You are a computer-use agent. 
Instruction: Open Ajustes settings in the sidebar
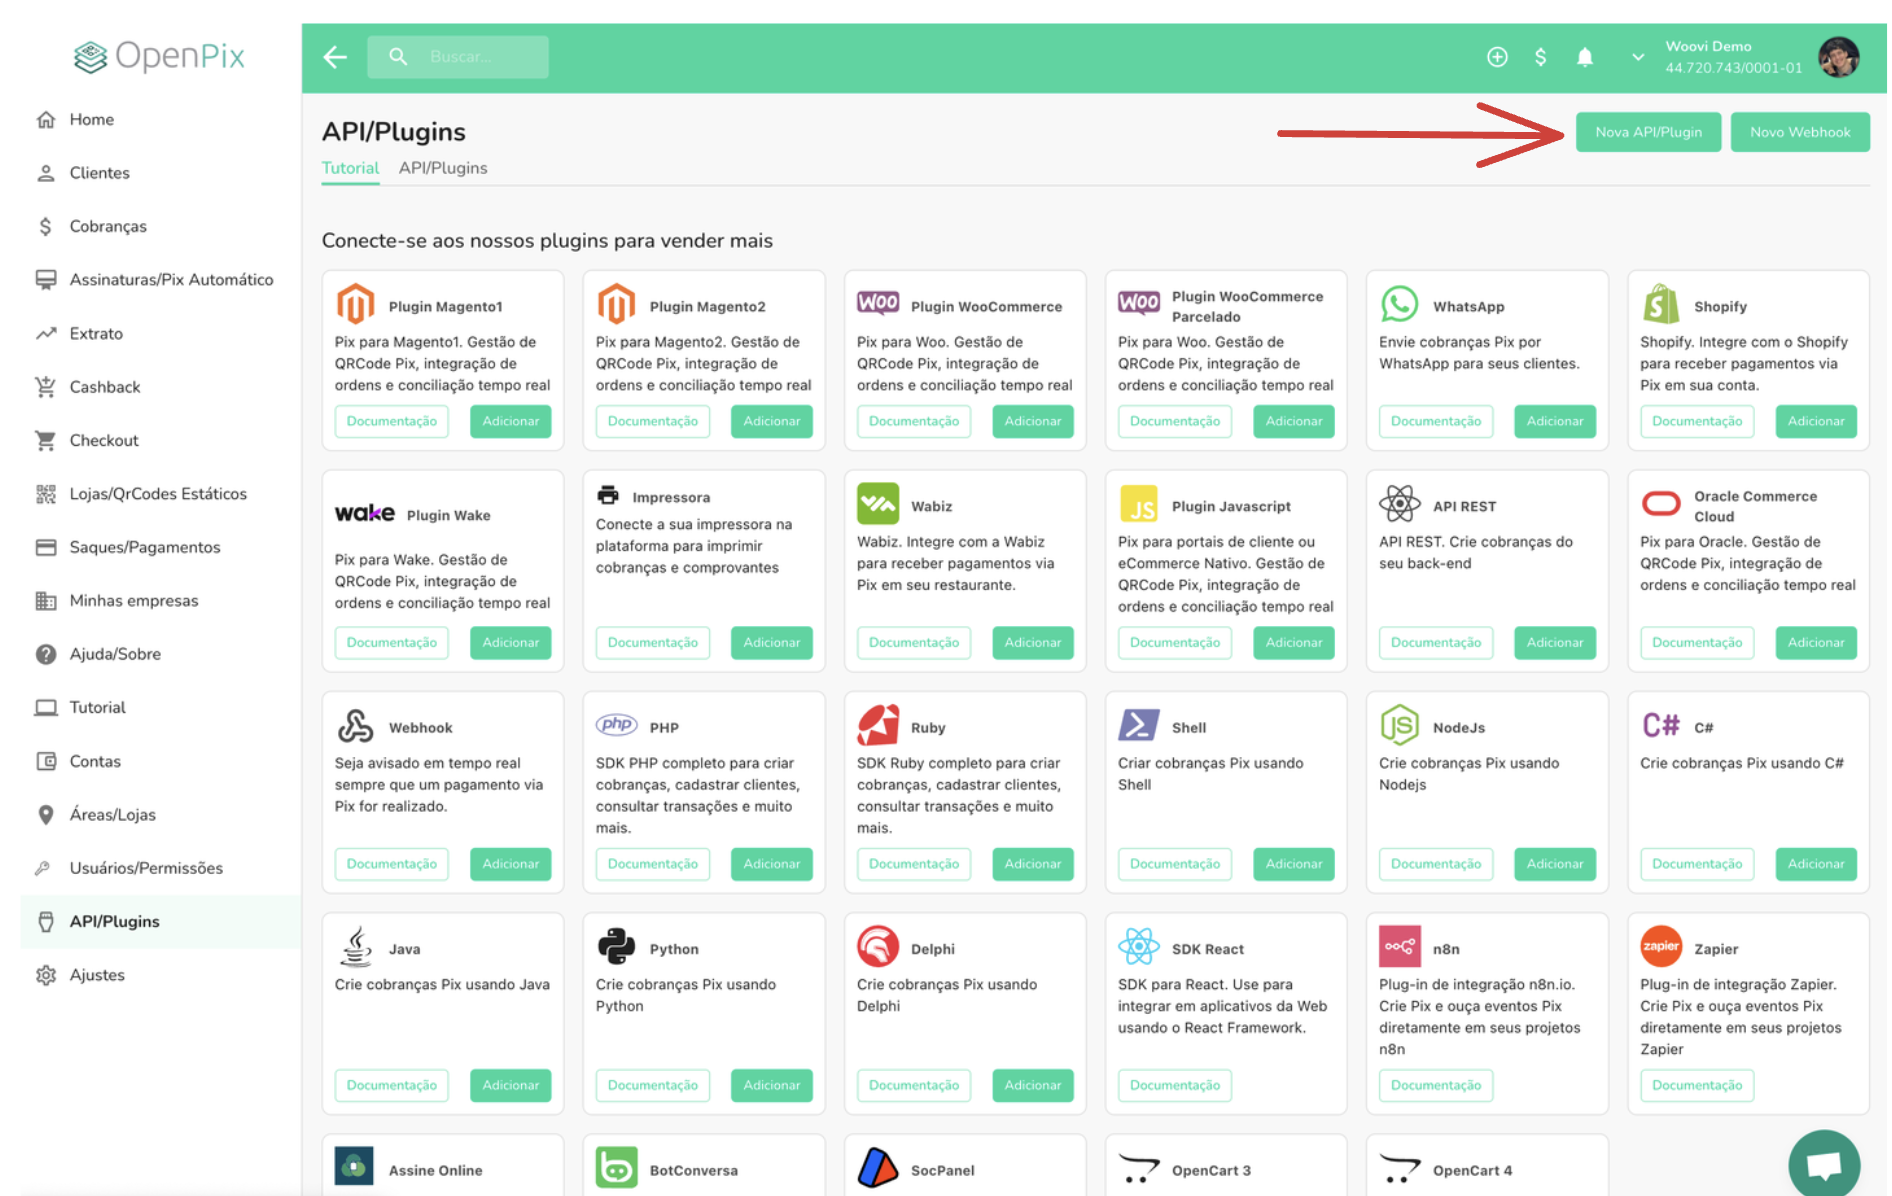point(97,975)
